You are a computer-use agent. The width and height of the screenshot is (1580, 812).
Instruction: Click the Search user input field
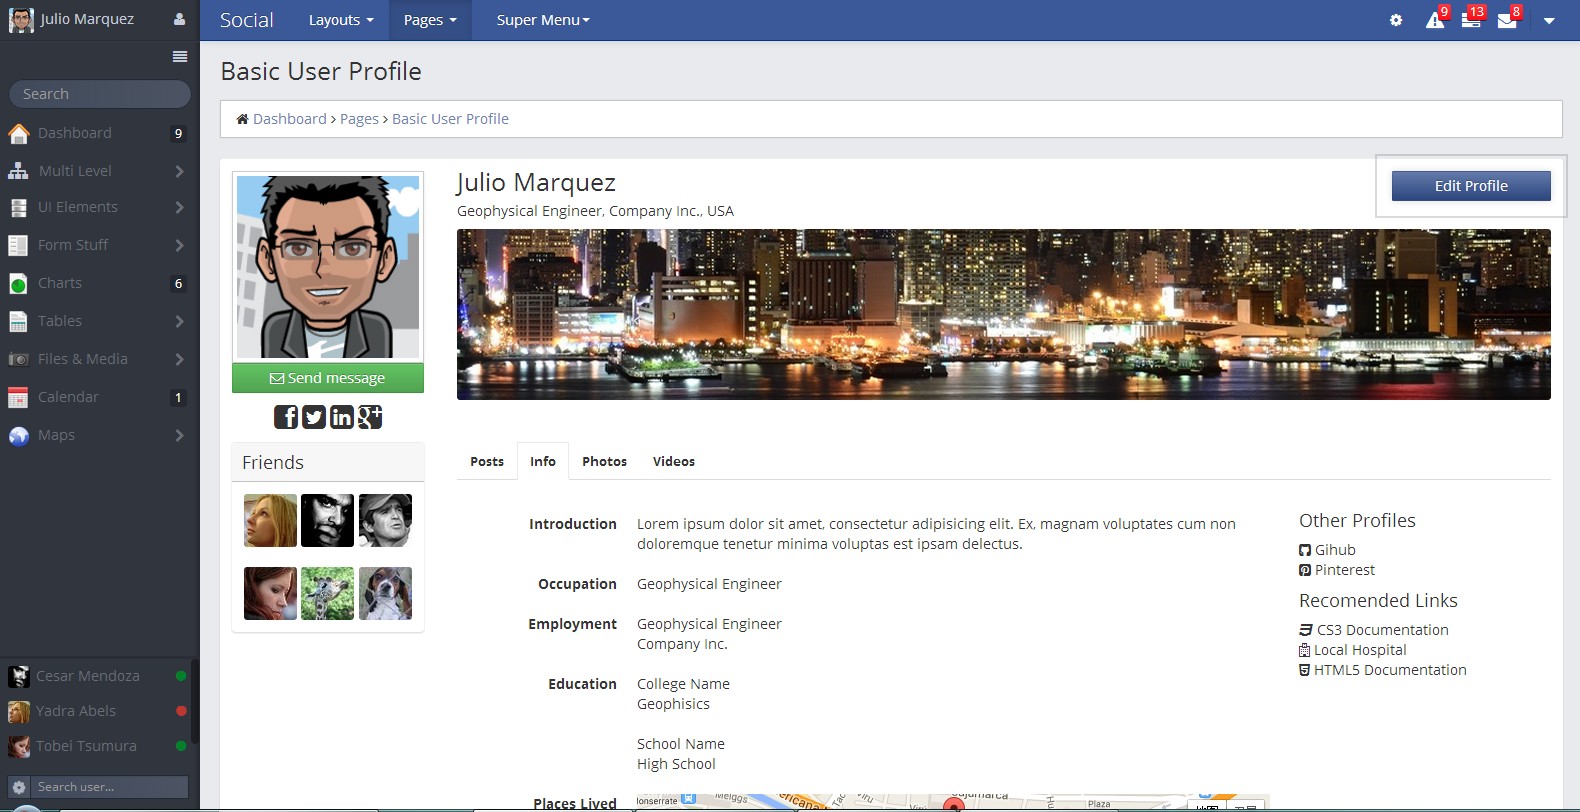pyautogui.click(x=109, y=787)
